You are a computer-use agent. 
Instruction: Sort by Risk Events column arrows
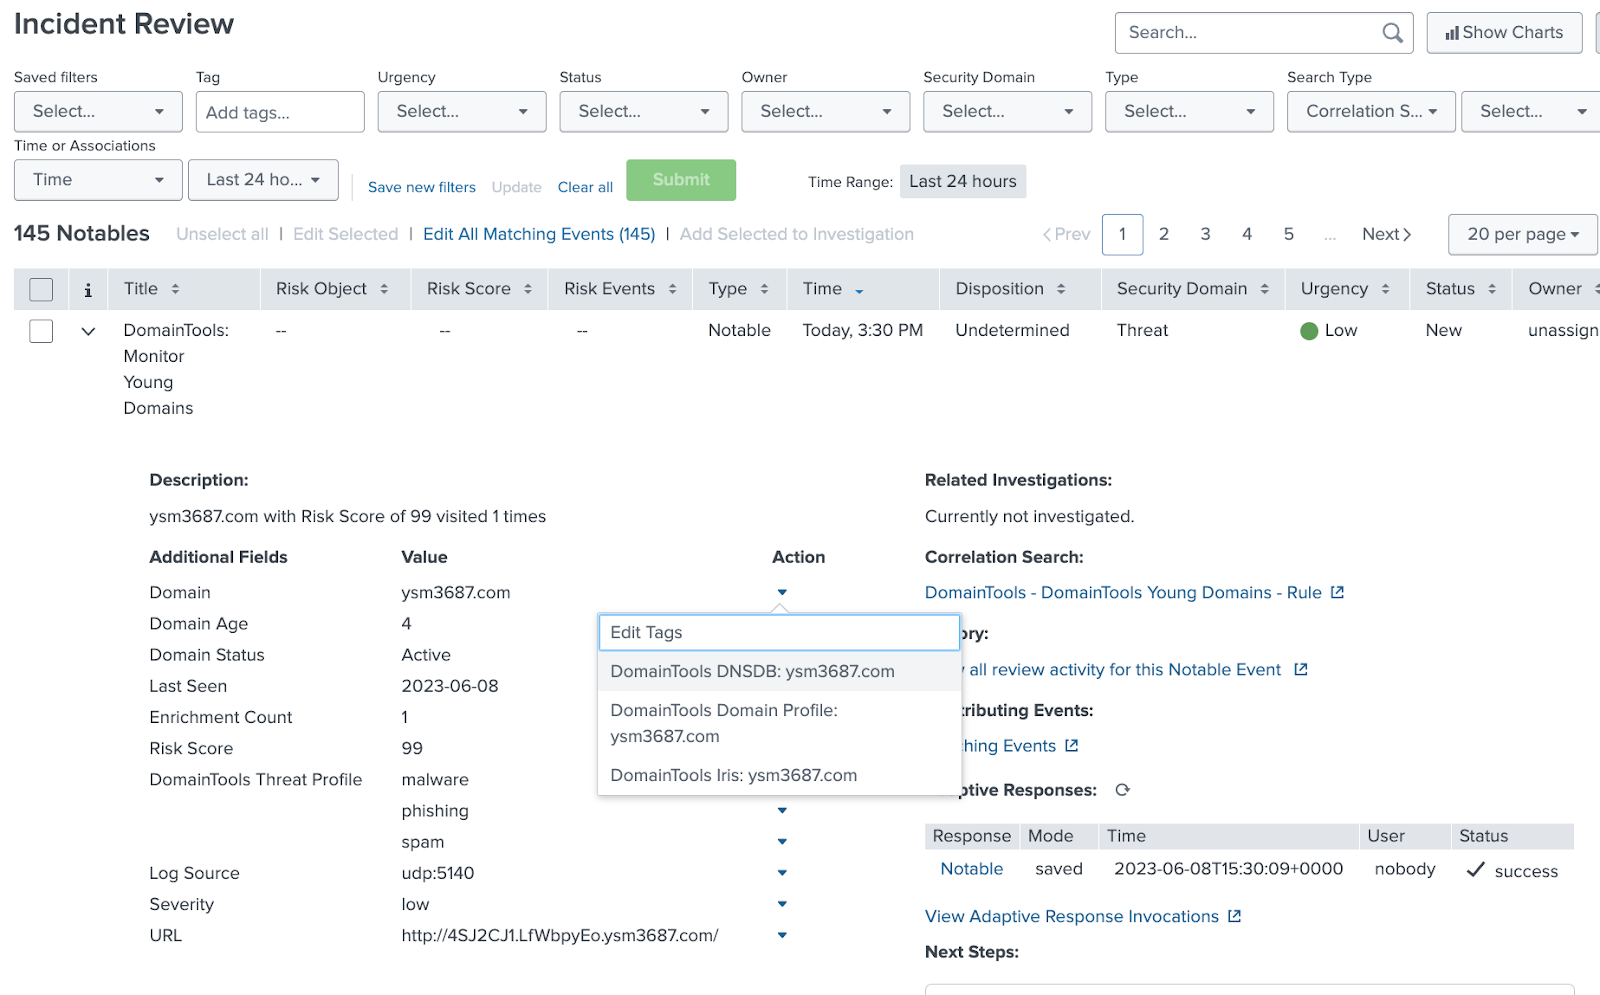(x=672, y=289)
